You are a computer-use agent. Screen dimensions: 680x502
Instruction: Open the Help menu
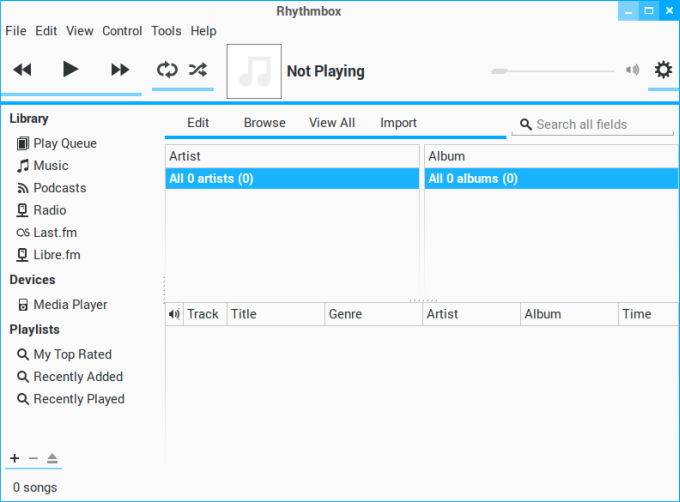(203, 31)
